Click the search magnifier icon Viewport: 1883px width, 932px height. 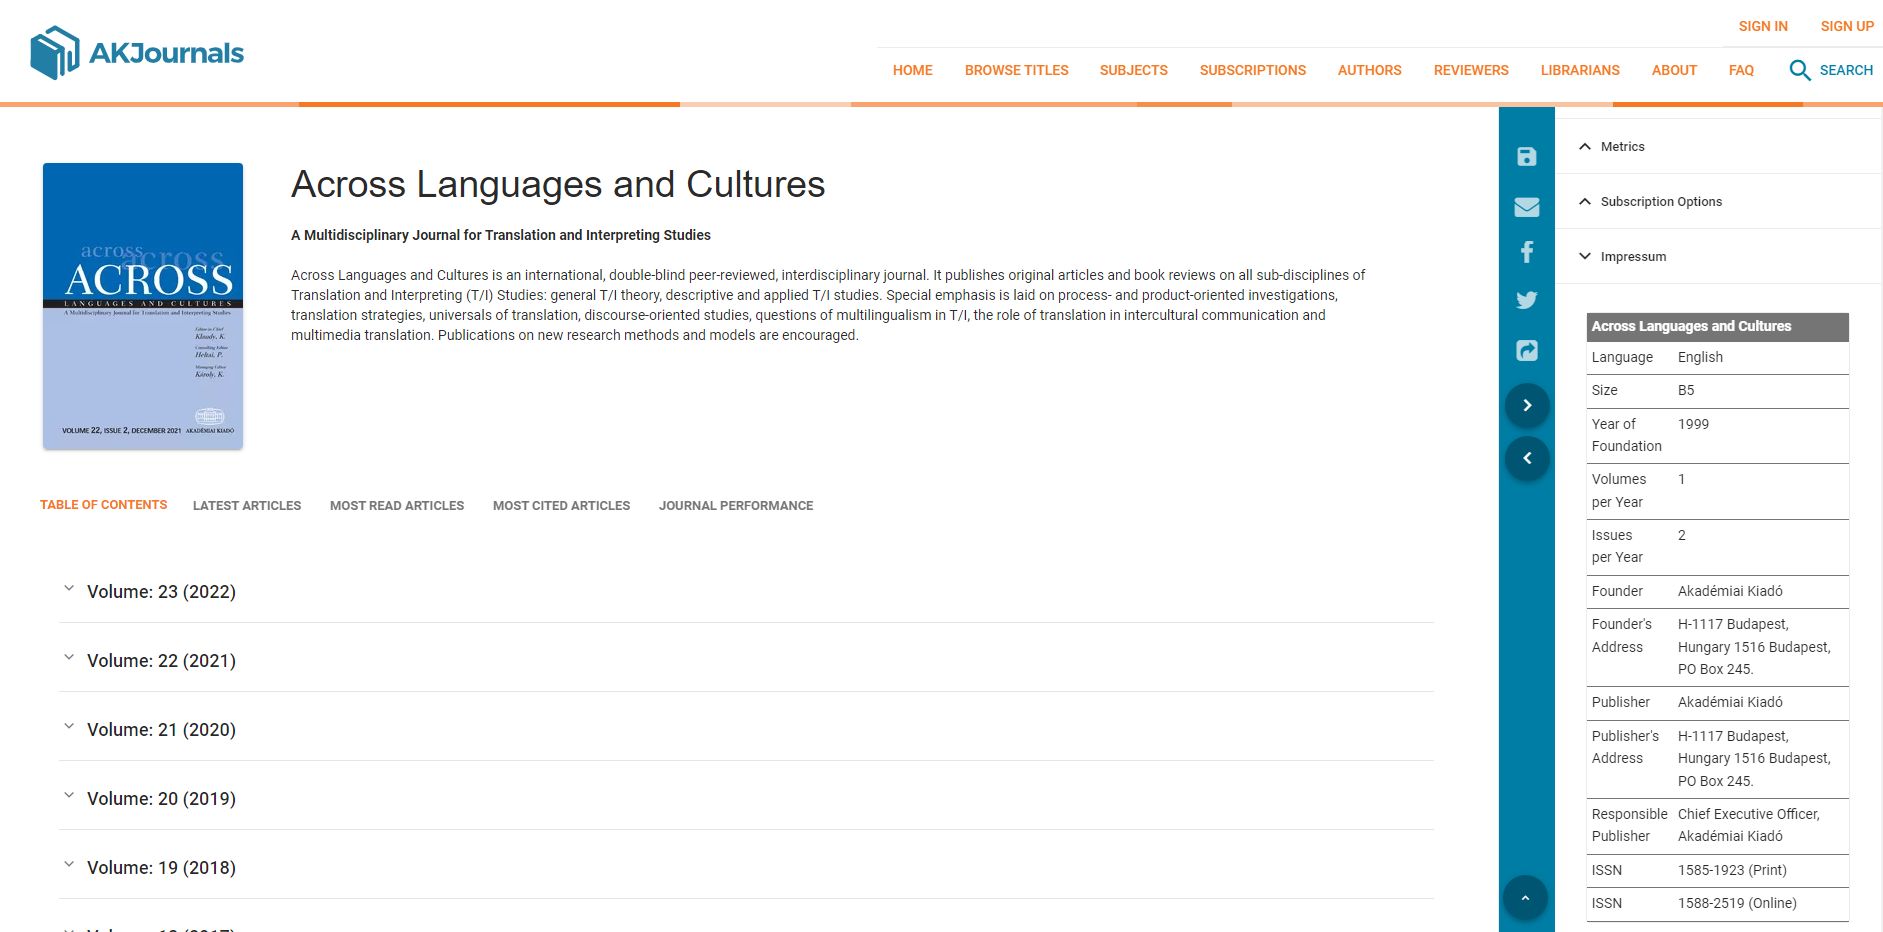tap(1799, 70)
